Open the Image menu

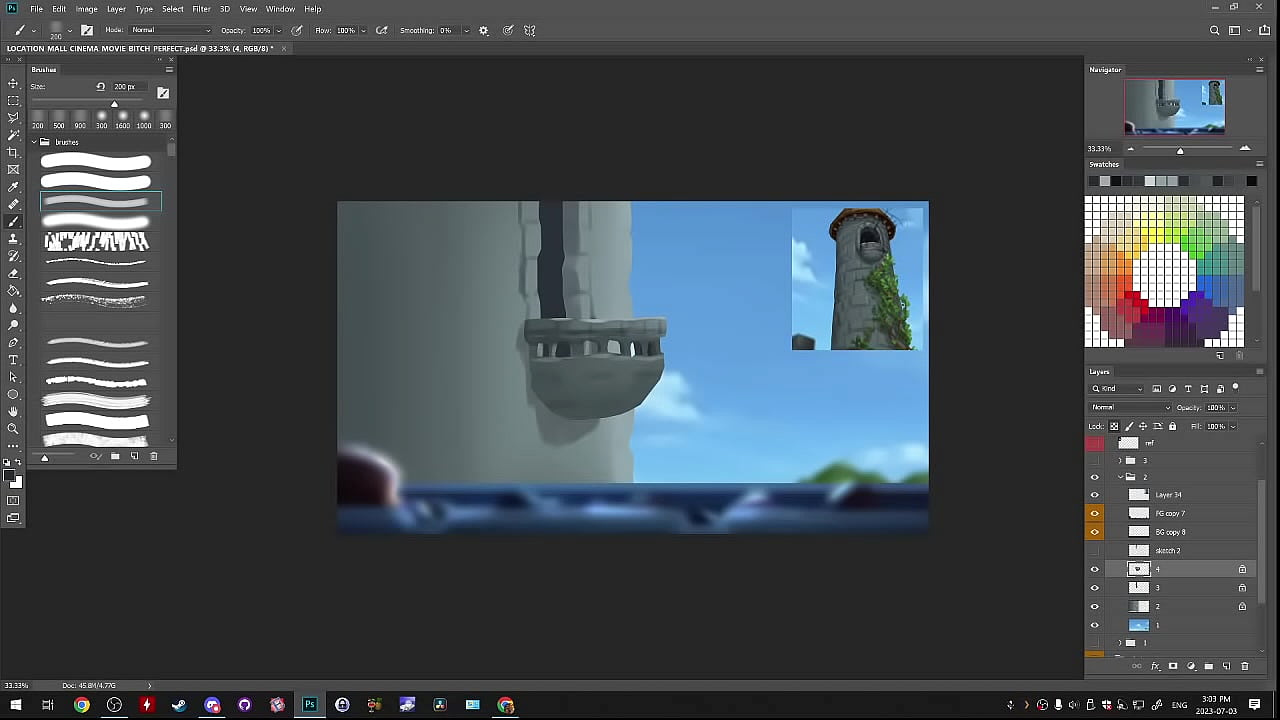pyautogui.click(x=87, y=9)
